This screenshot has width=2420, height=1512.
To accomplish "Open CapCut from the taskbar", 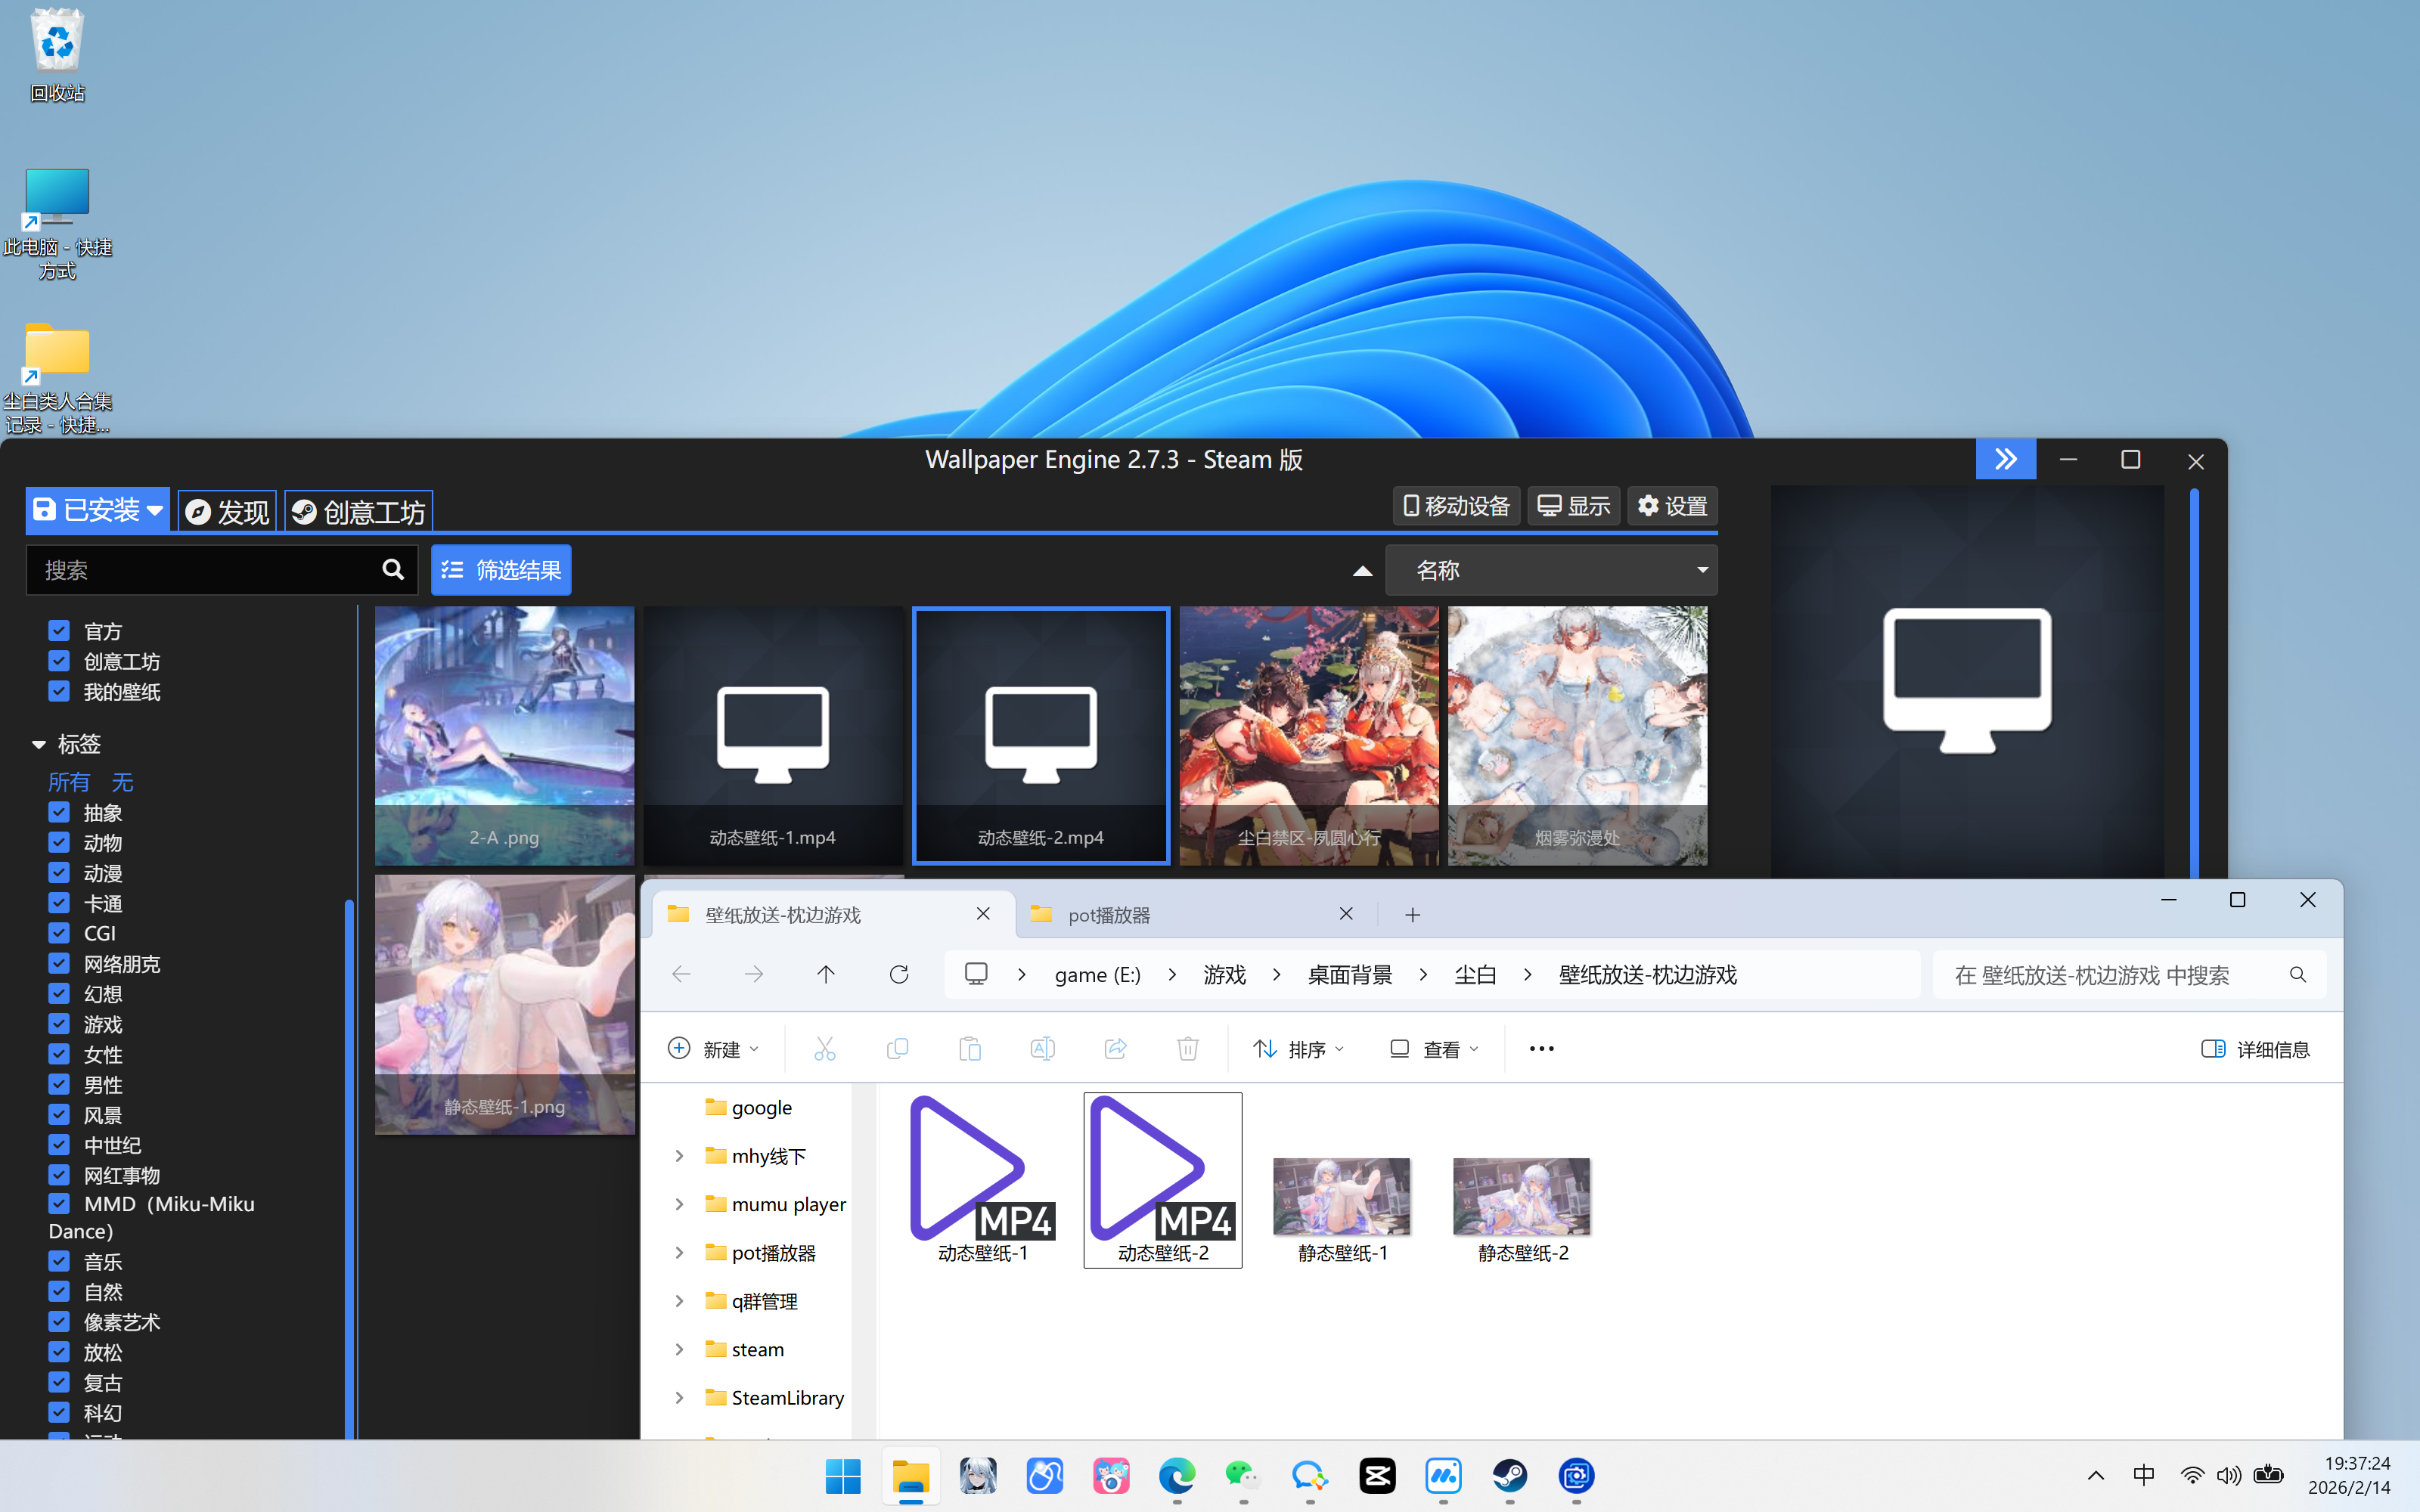I will 1377,1476.
